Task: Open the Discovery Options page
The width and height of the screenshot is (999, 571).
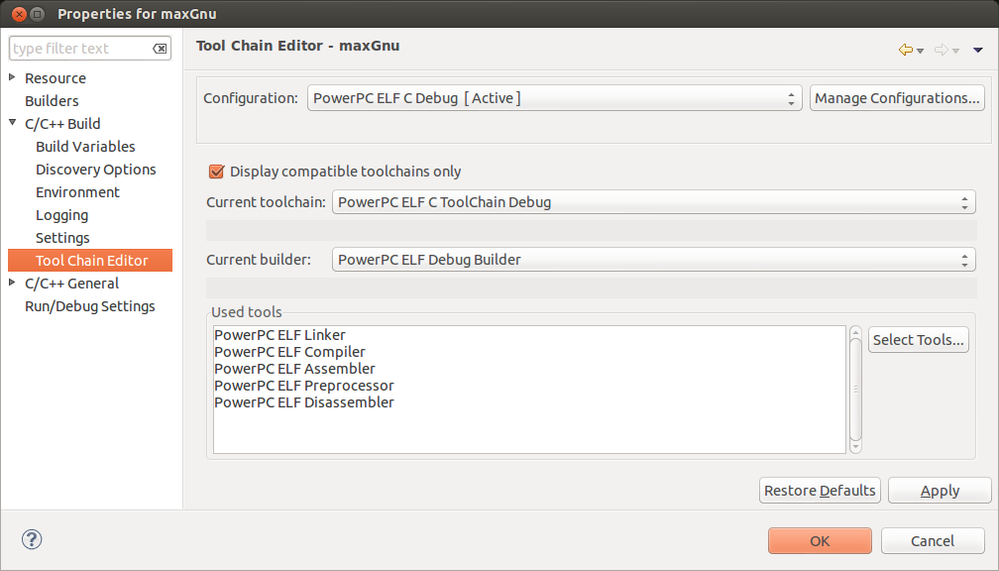Action: point(96,170)
